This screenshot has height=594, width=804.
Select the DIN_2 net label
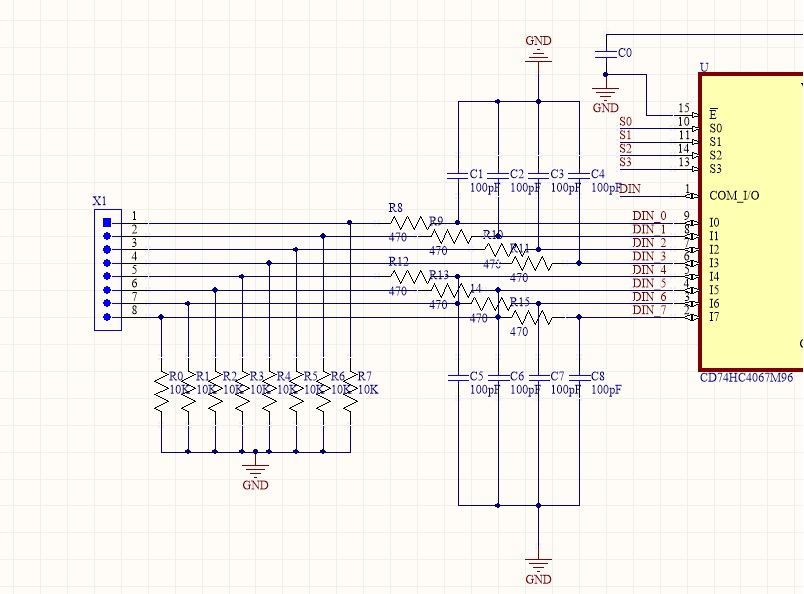(649, 243)
